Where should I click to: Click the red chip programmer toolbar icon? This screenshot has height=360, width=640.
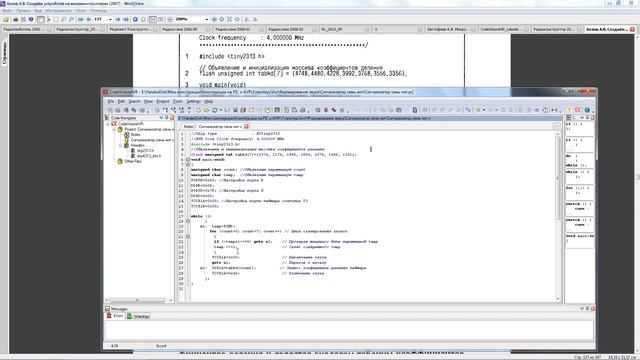(326, 110)
